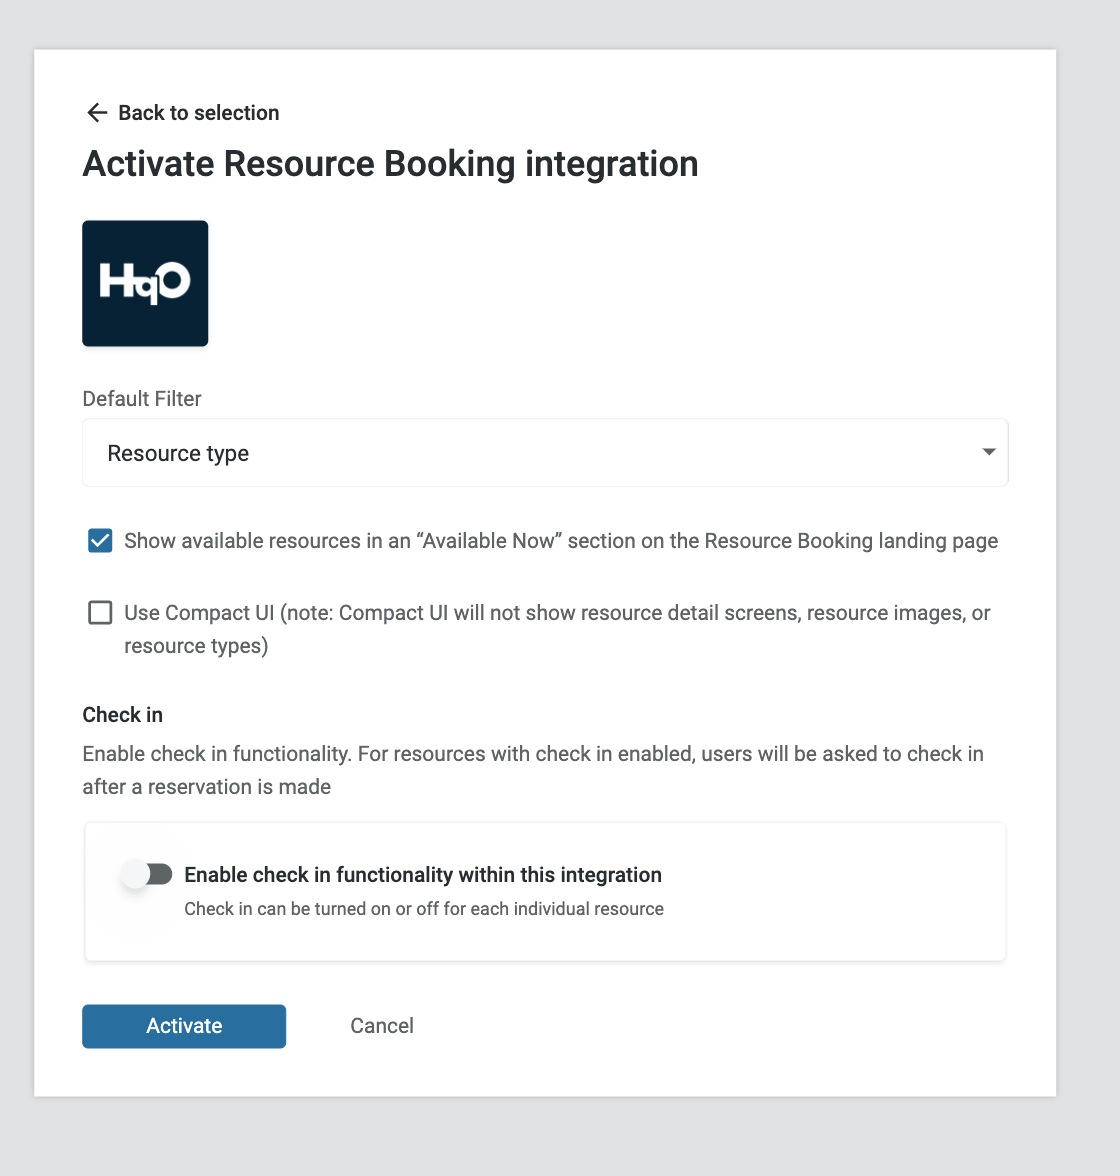This screenshot has width=1120, height=1176.
Task: Click the individual resource check in hint text
Action: click(424, 909)
